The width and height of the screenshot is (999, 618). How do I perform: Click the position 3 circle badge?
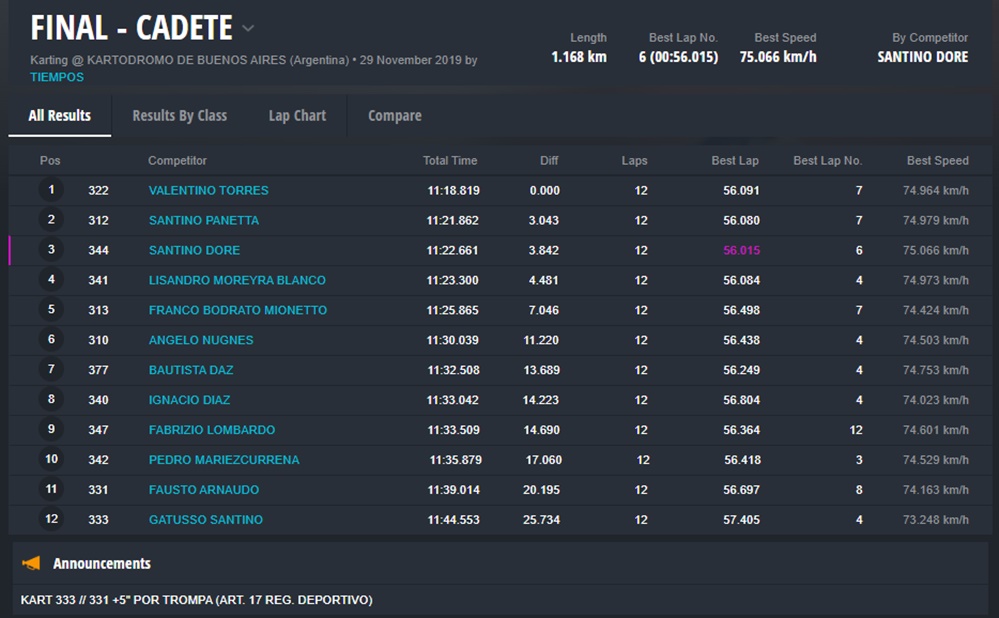coord(51,250)
